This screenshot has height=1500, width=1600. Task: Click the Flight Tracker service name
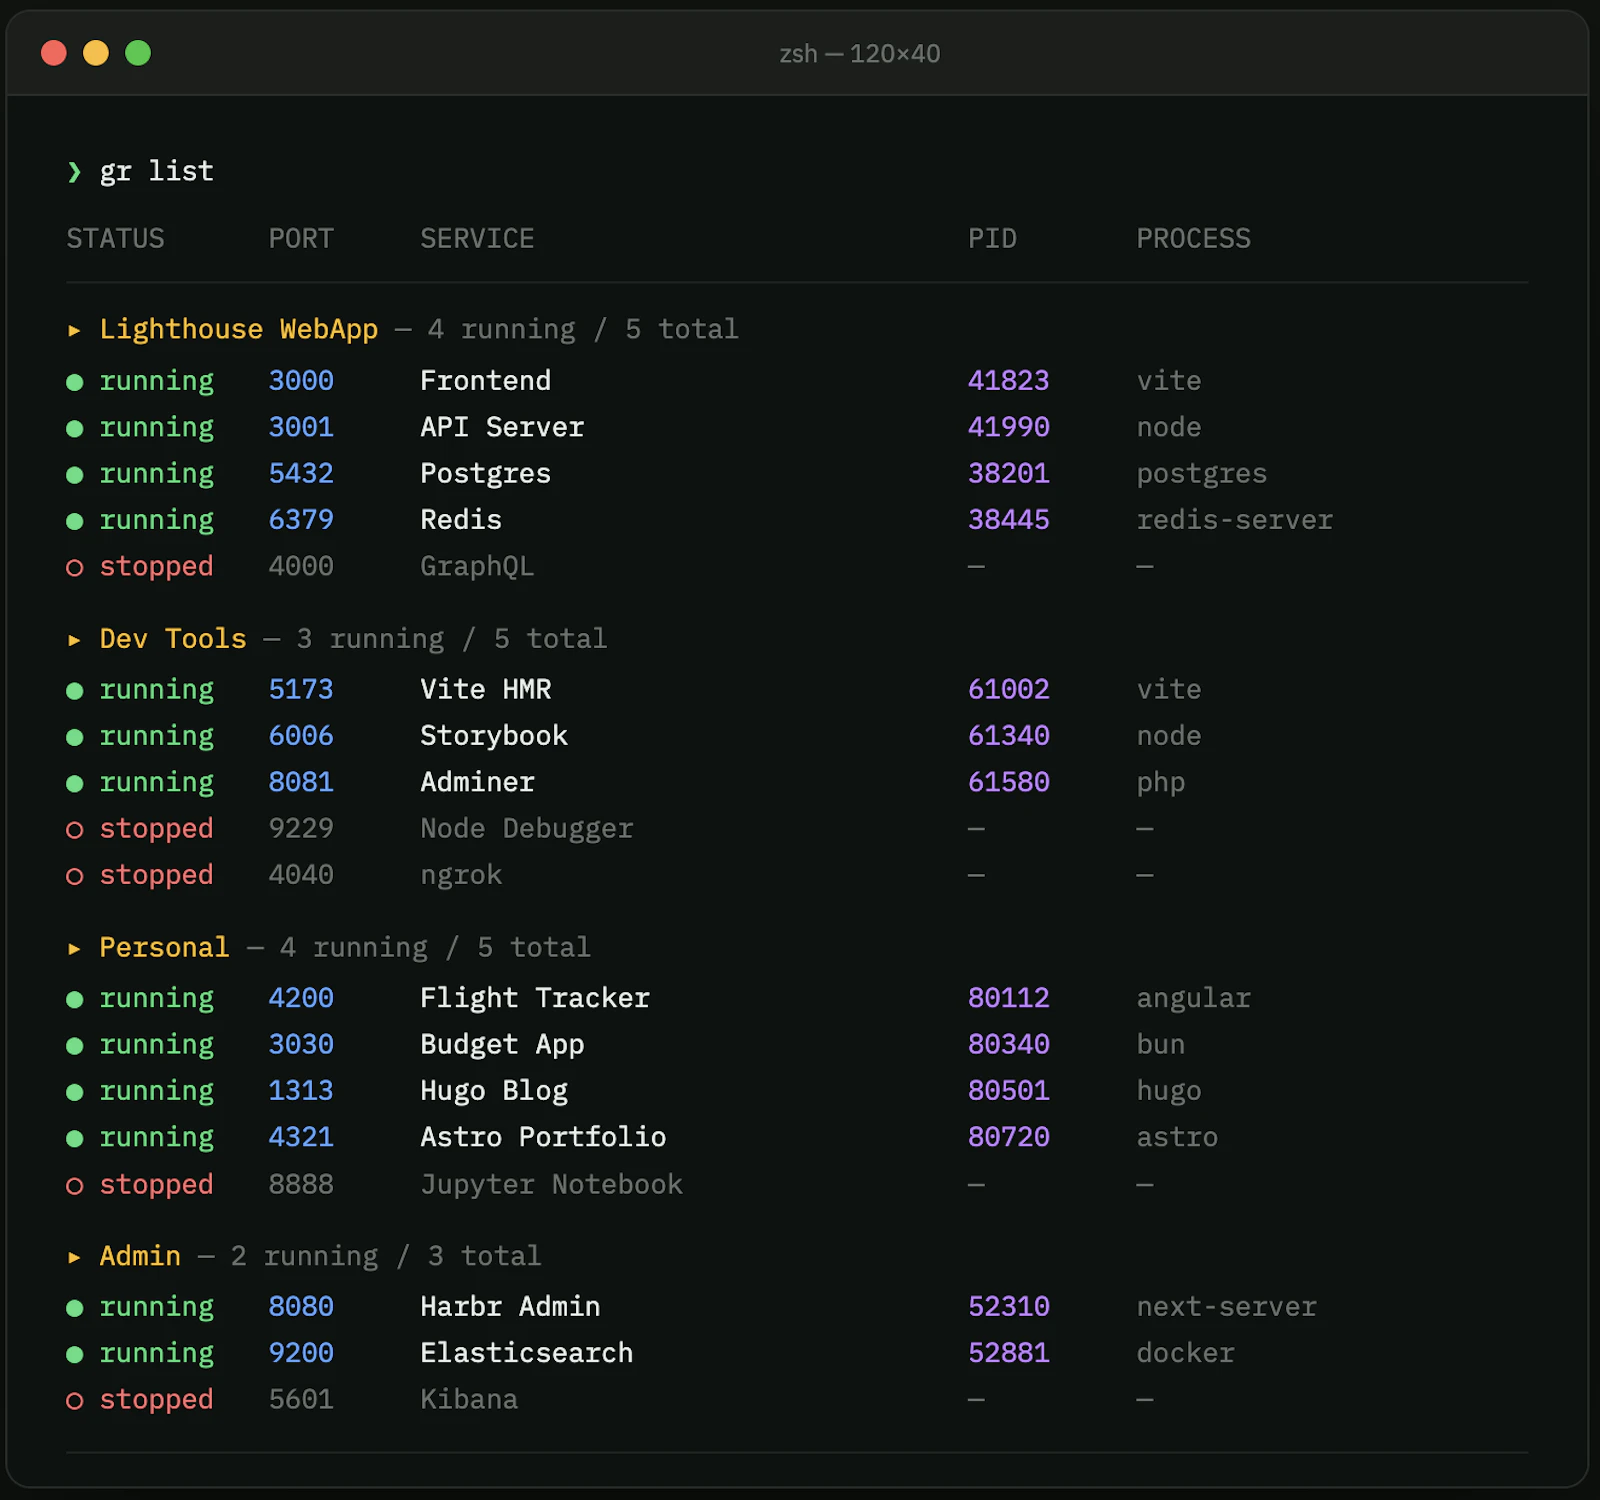coord(535,998)
